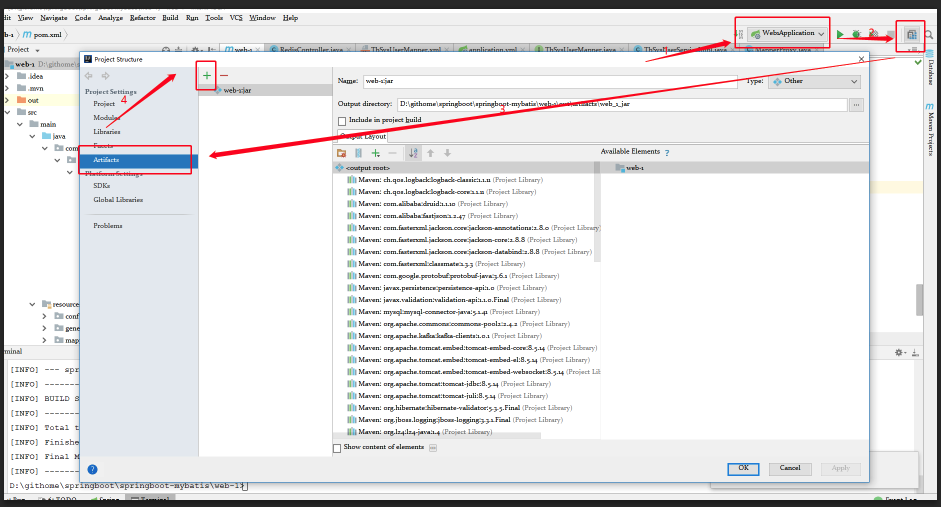Run WebApplication with green play icon
The height and width of the screenshot is (507, 941).
pos(840,34)
